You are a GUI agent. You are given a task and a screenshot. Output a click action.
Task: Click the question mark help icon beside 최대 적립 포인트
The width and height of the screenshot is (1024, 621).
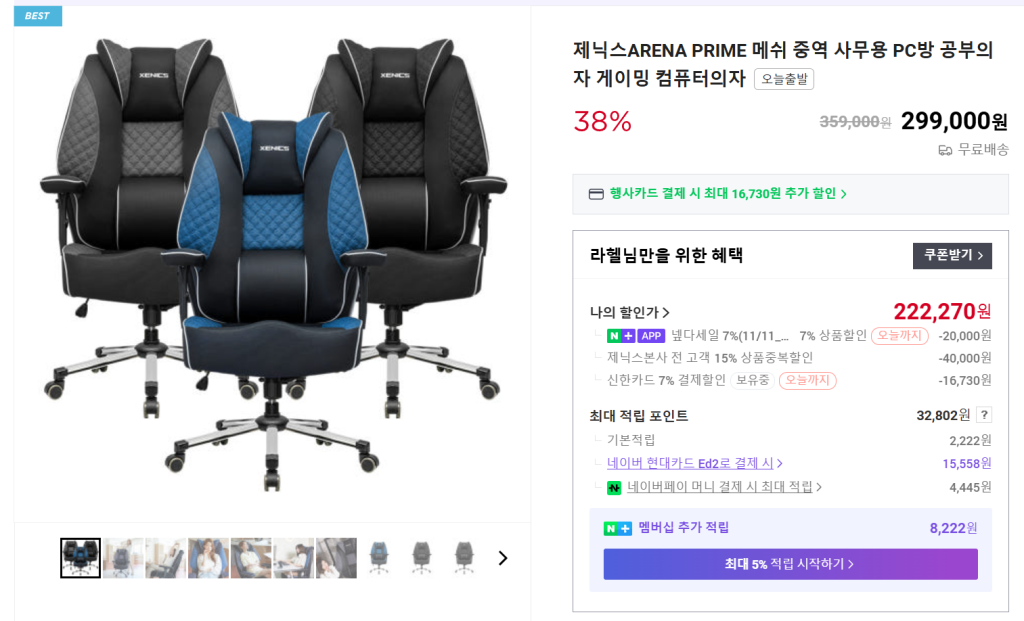pos(984,415)
